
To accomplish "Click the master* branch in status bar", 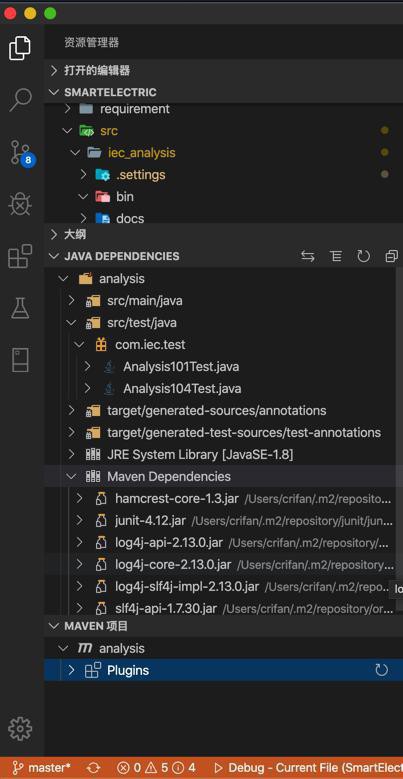I will 42,768.
